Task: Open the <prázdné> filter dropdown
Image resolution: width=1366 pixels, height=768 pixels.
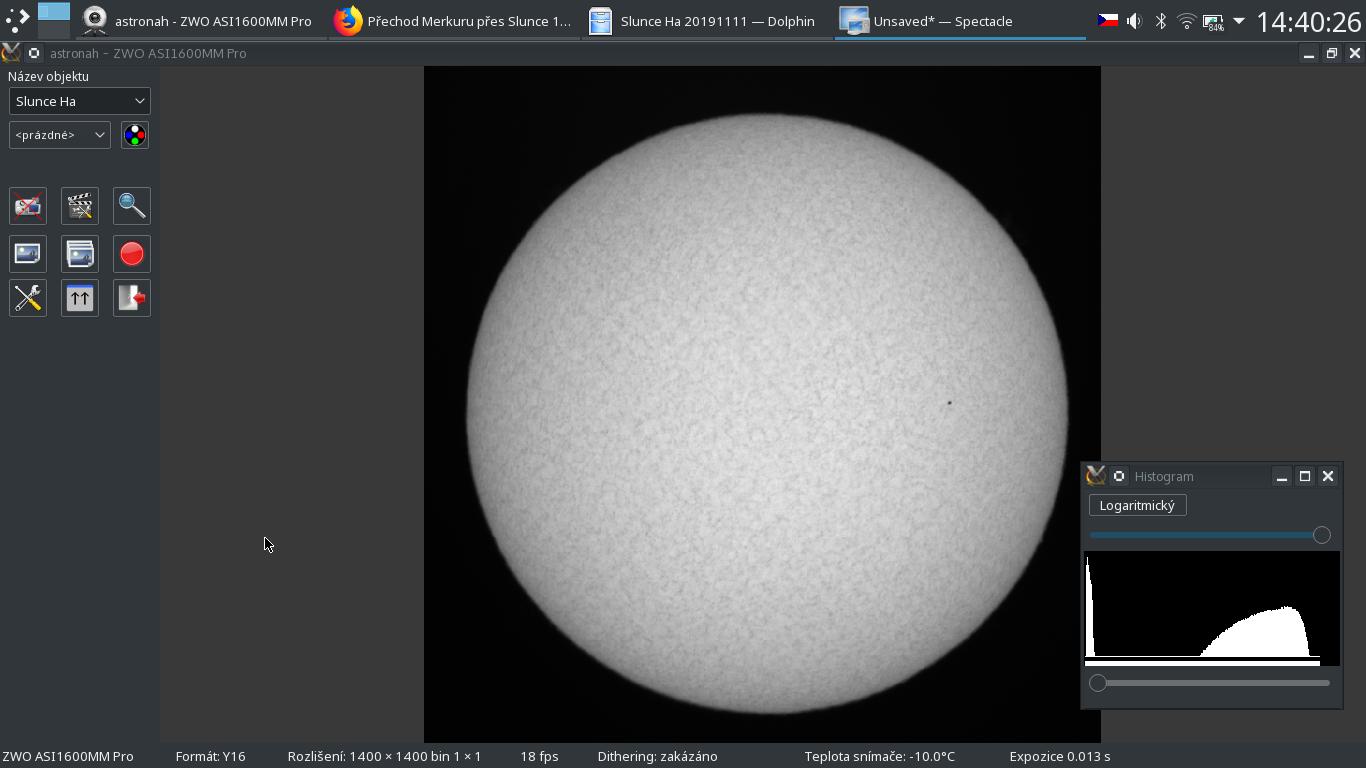Action: coord(60,135)
